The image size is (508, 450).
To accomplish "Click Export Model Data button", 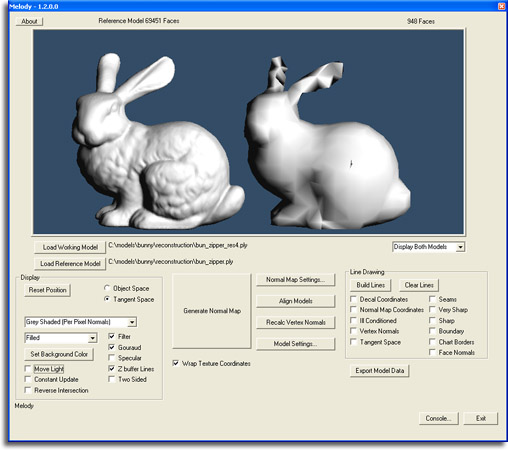I will click(379, 371).
